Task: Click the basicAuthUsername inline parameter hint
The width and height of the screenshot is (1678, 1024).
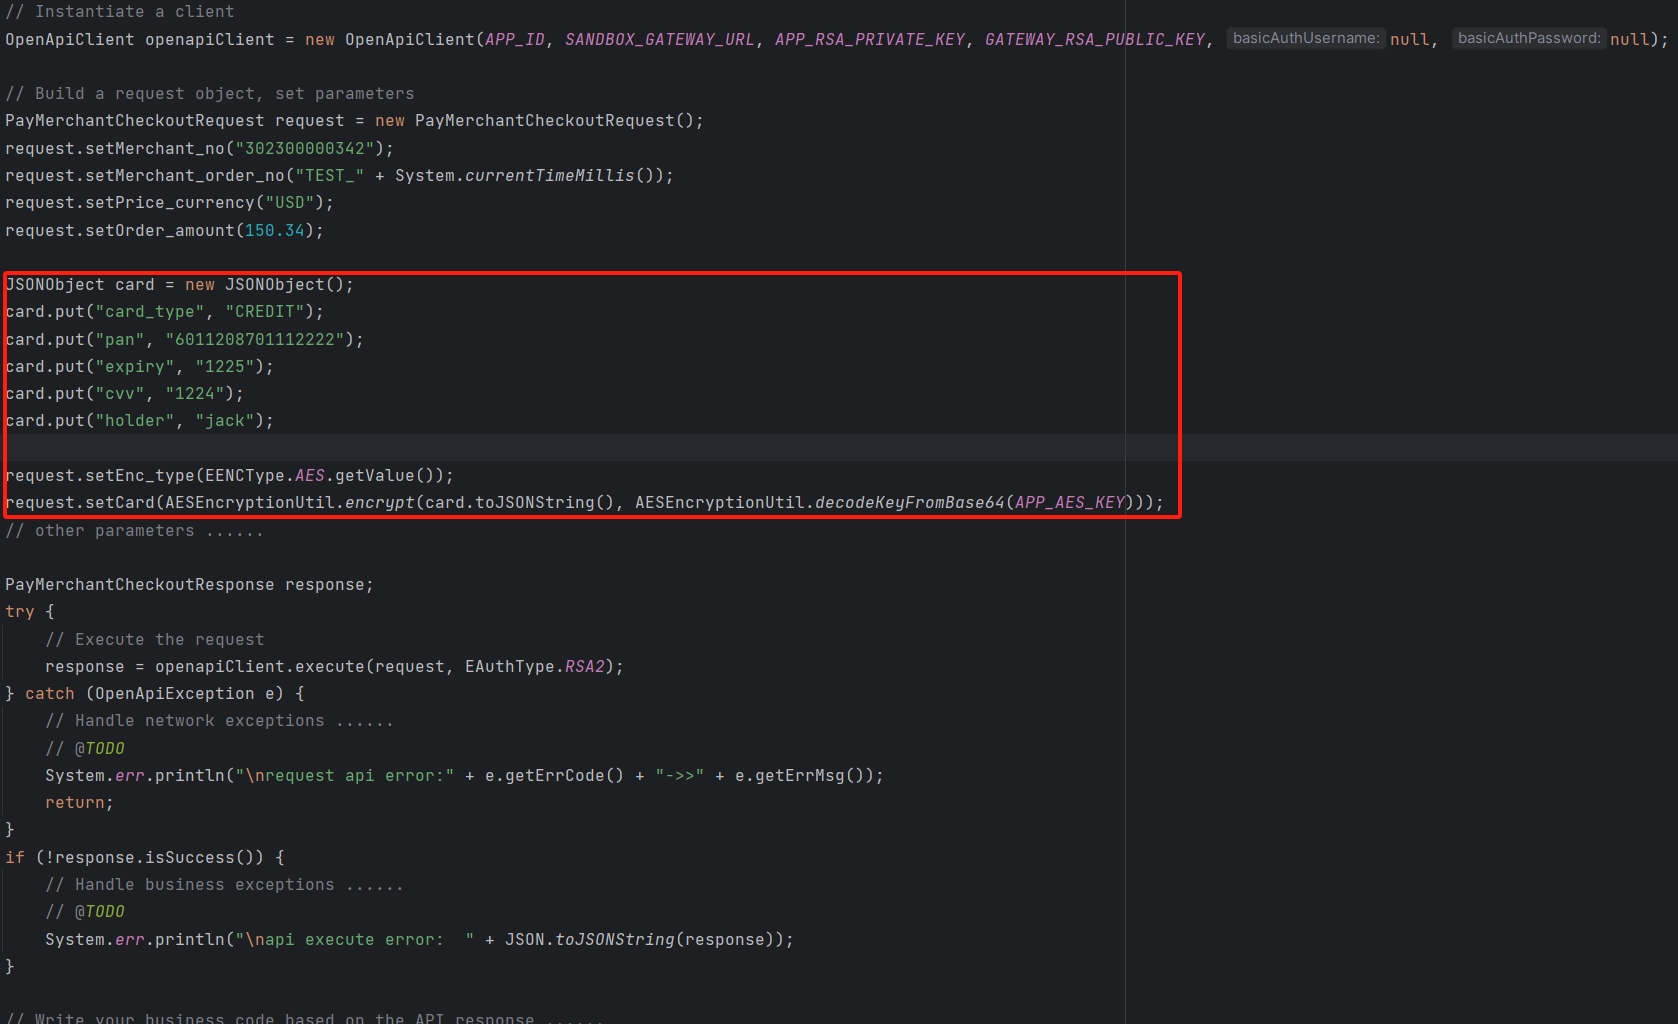Action: [1305, 38]
